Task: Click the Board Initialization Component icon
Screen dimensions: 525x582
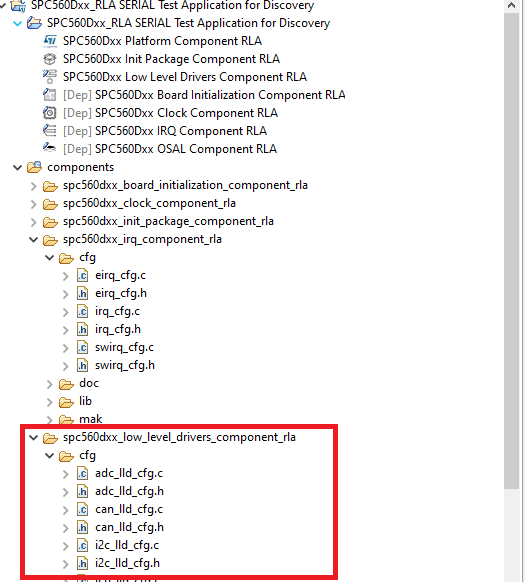Action: [x=50, y=95]
